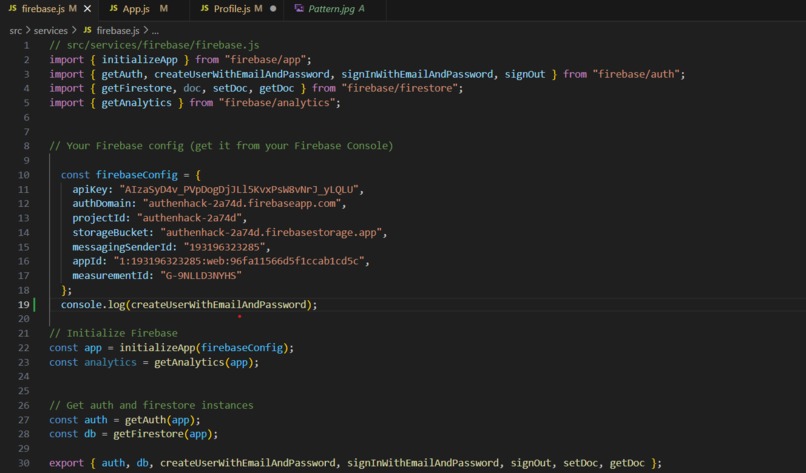Click the authDomain value string
Image resolution: width=806 pixels, height=473 pixels.
(x=242, y=204)
